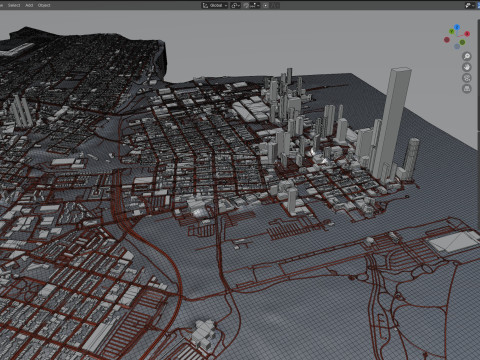The width and height of the screenshot is (480, 360).
Task: Click the red X axis on navigation gizmo
Action: click(x=467, y=34)
